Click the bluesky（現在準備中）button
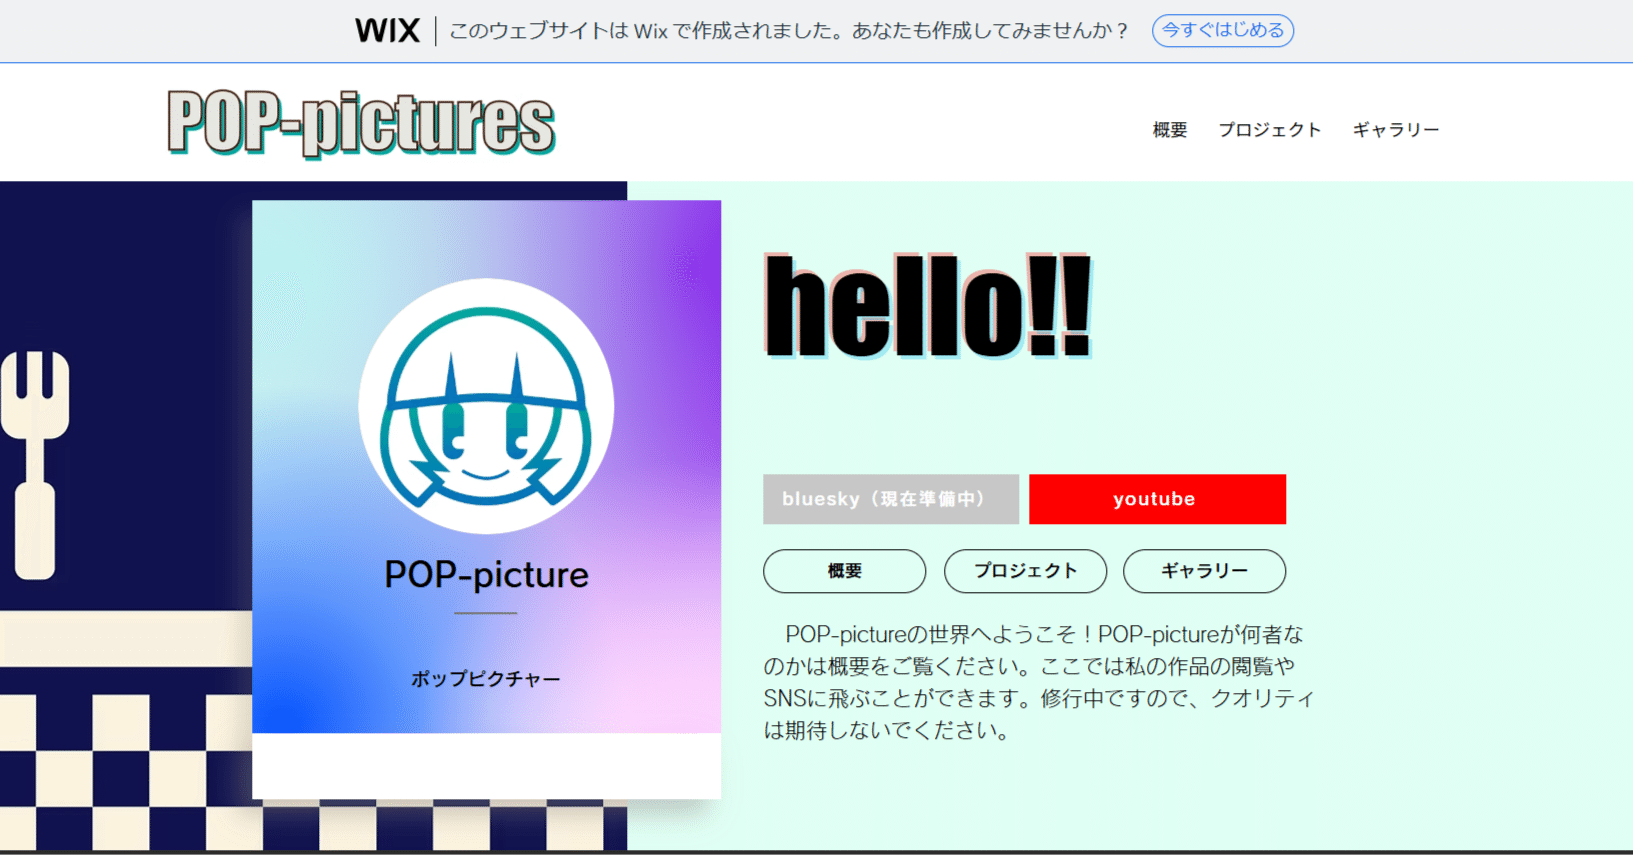The width and height of the screenshot is (1633, 855). (x=891, y=499)
